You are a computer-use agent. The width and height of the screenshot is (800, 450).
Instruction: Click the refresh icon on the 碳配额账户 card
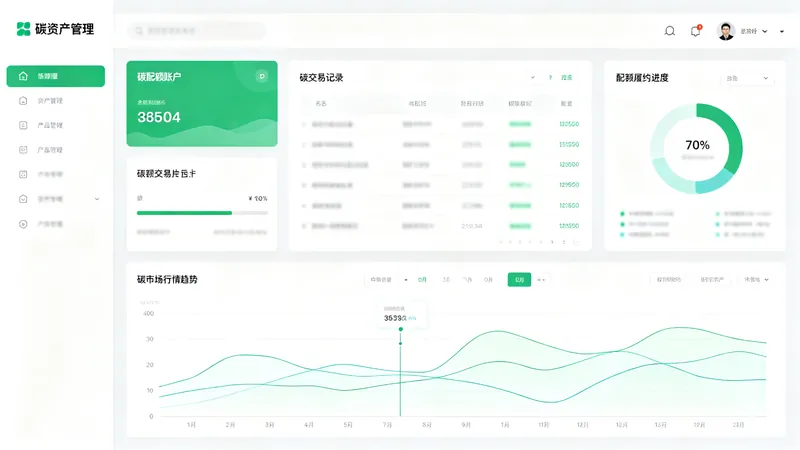(x=262, y=76)
